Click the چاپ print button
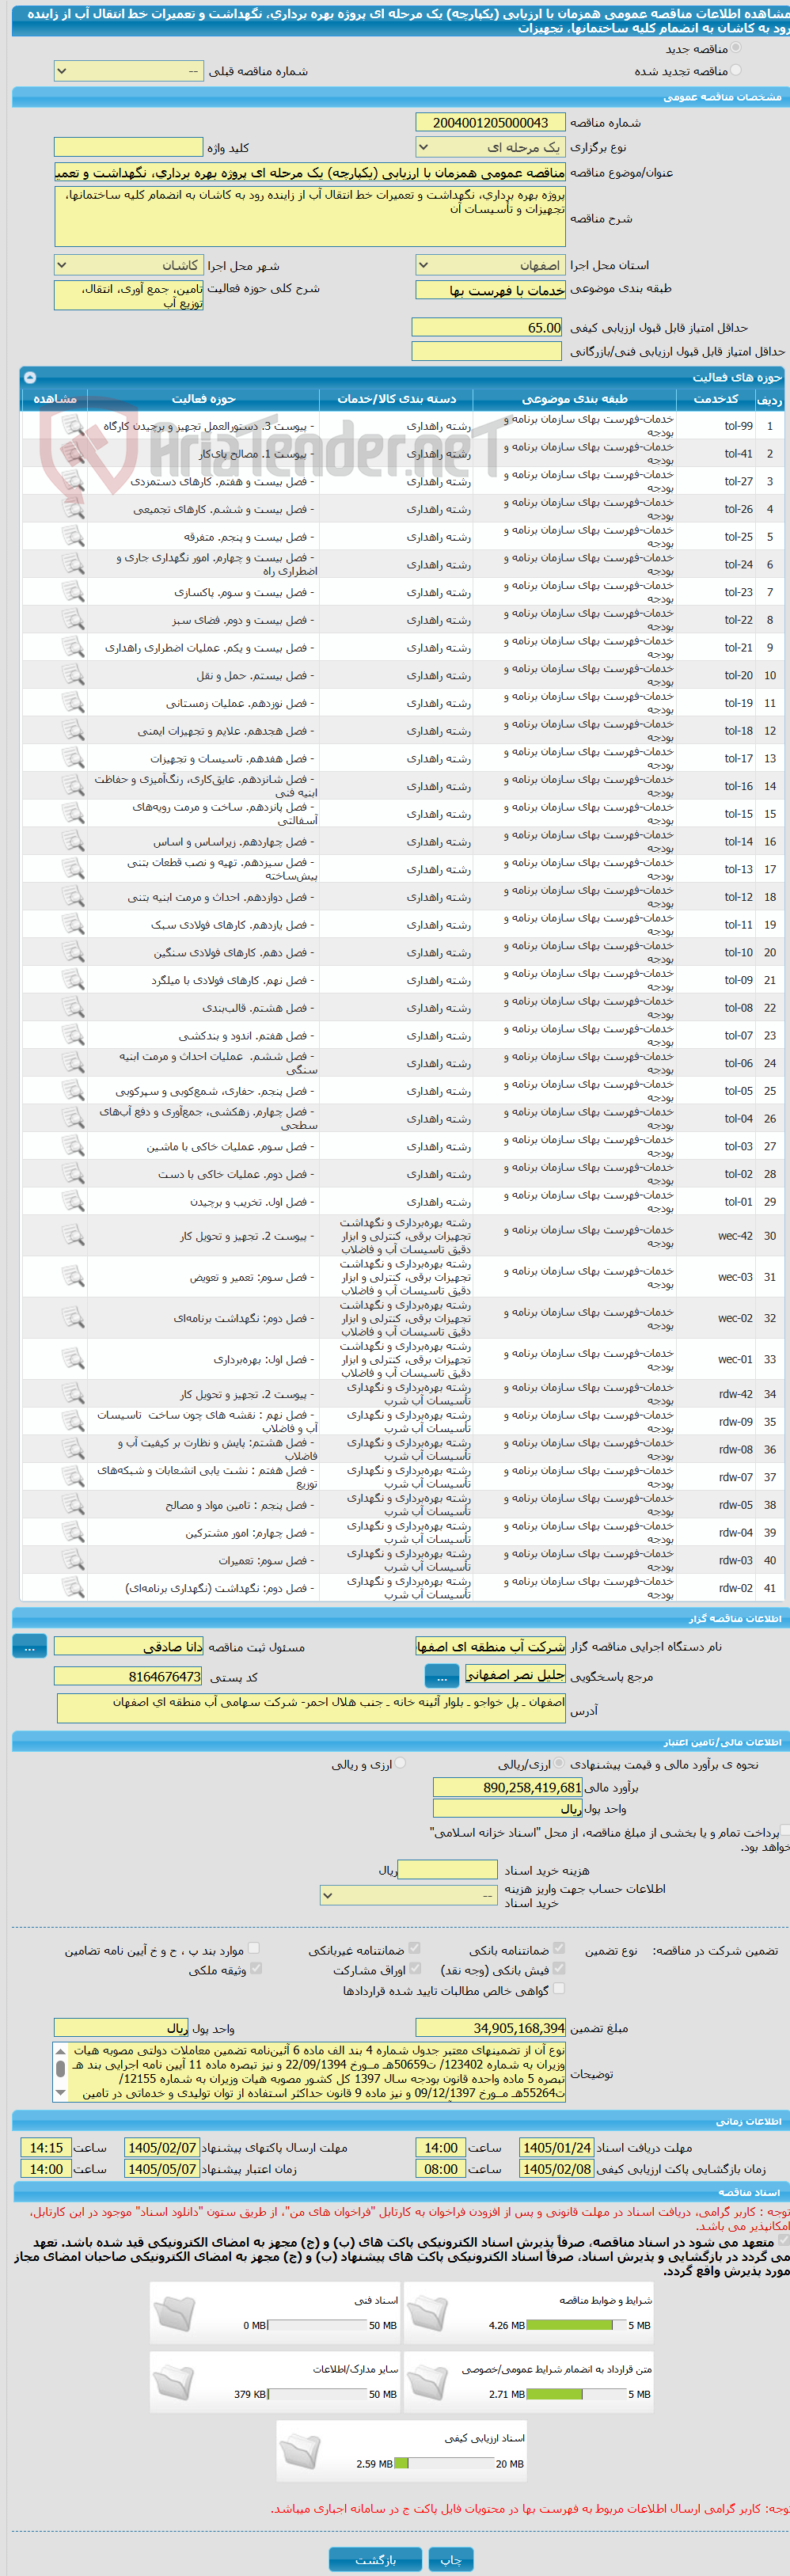 pyautogui.click(x=451, y=2558)
